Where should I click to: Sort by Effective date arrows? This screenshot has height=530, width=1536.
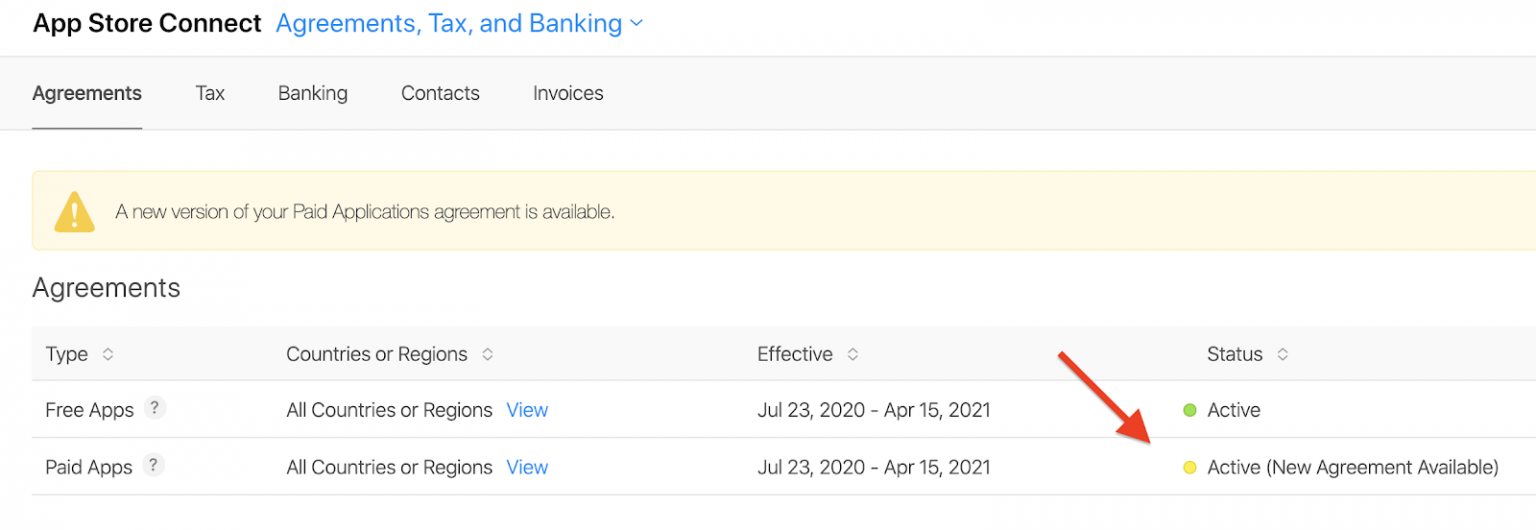(x=852, y=354)
